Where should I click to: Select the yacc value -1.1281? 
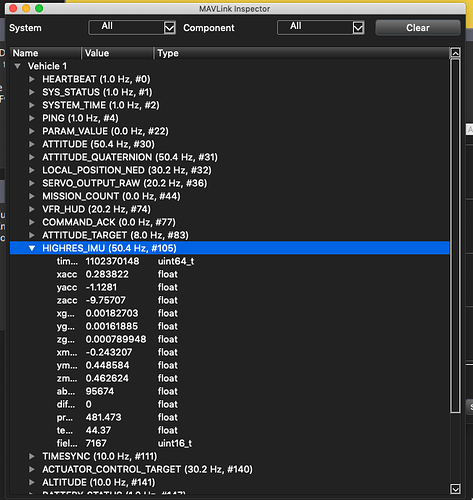(101, 287)
